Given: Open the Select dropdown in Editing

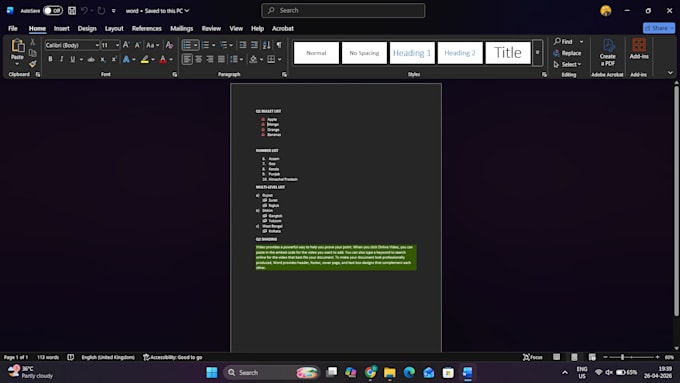Looking at the screenshot, I should click(x=568, y=64).
